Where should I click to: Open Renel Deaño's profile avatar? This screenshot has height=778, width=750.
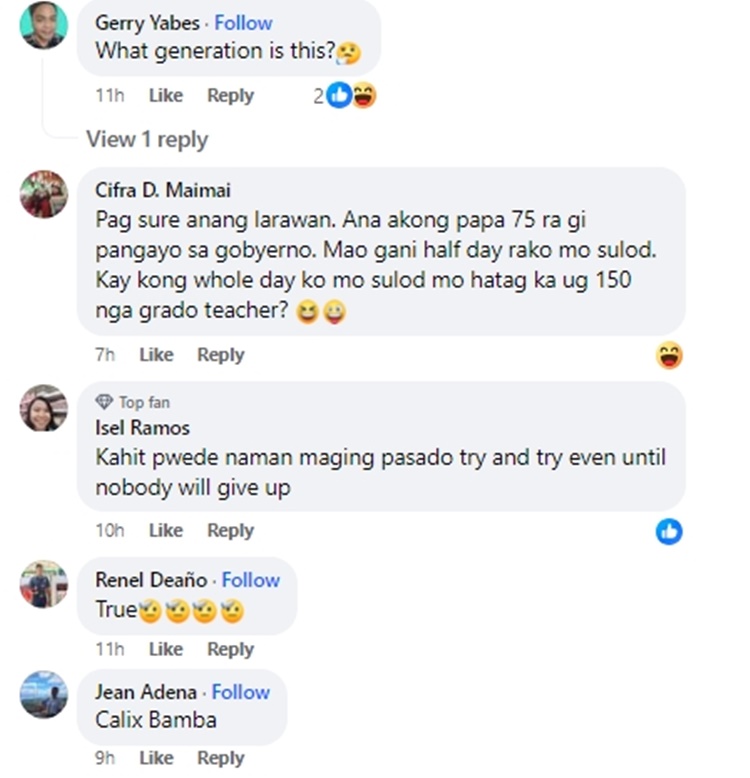pyautogui.click(x=44, y=584)
